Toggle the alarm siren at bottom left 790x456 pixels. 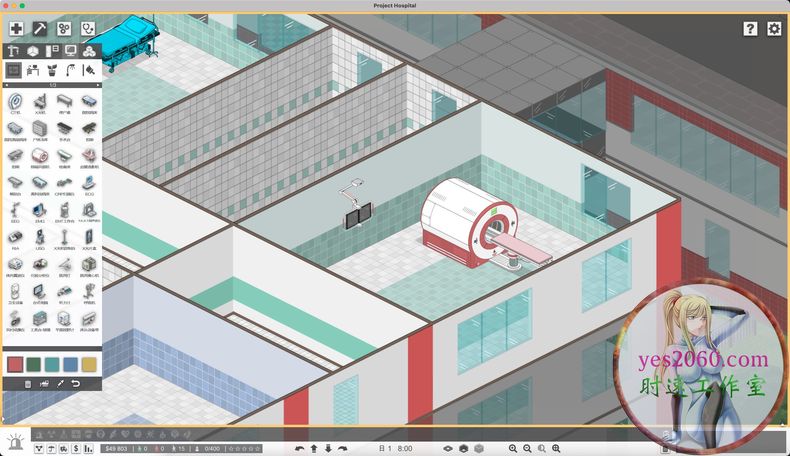(x=14, y=442)
